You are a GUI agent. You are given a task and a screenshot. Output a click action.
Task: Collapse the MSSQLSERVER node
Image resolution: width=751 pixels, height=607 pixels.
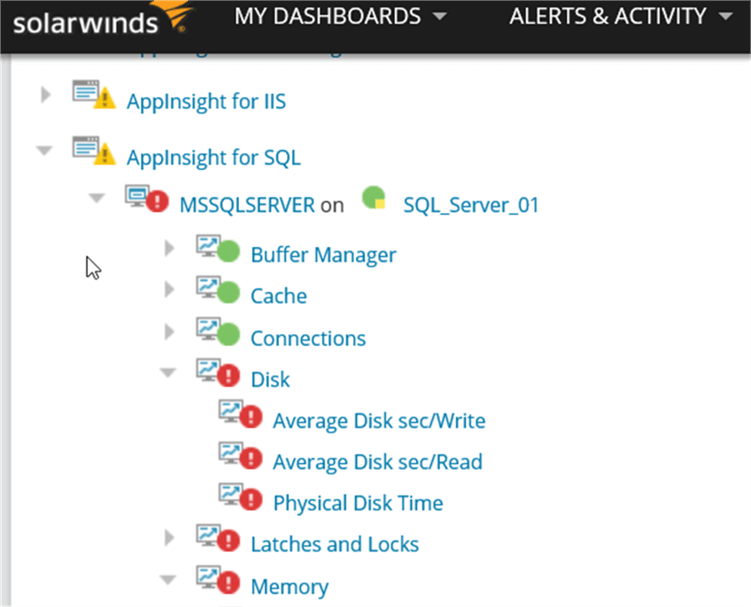pos(96,198)
